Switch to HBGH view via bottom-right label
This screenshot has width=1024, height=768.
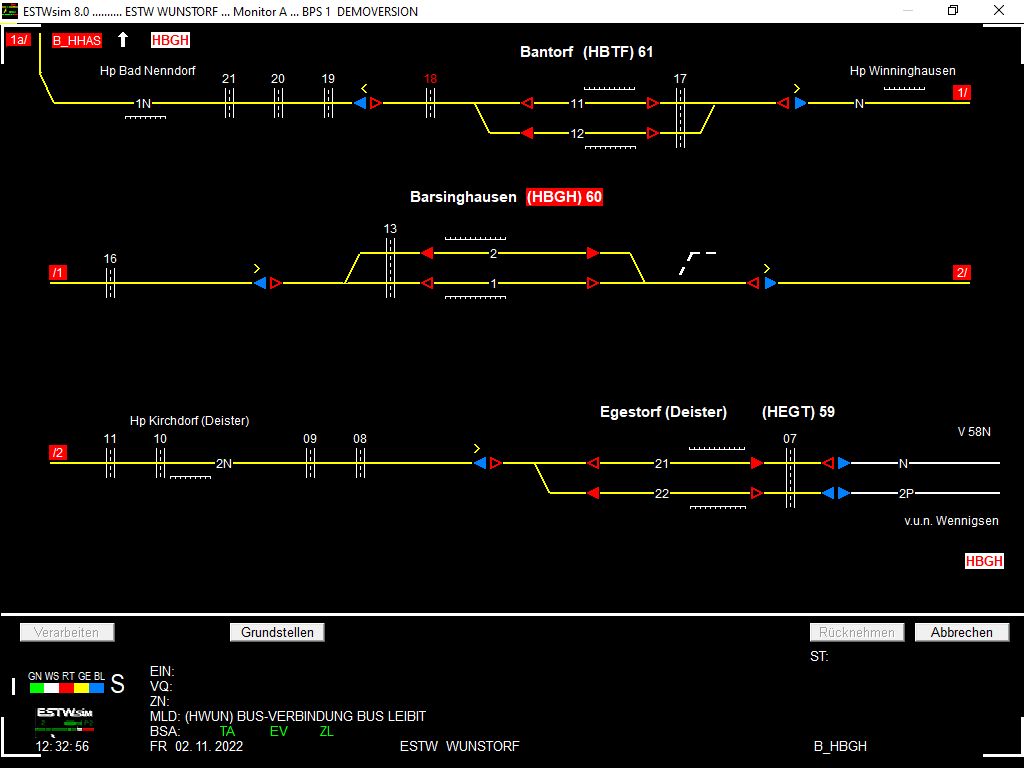[984, 561]
